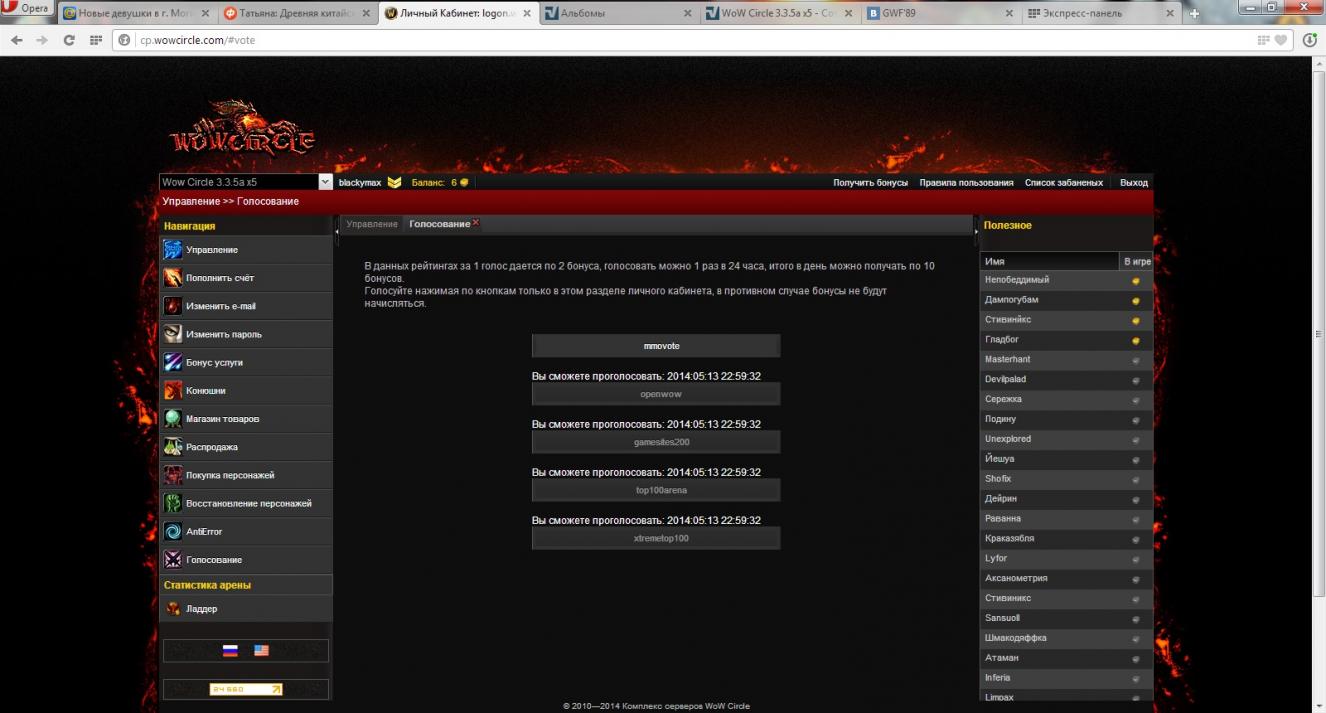Click the AntiError sidebar icon
This screenshot has width=1326, height=713.
(173, 532)
